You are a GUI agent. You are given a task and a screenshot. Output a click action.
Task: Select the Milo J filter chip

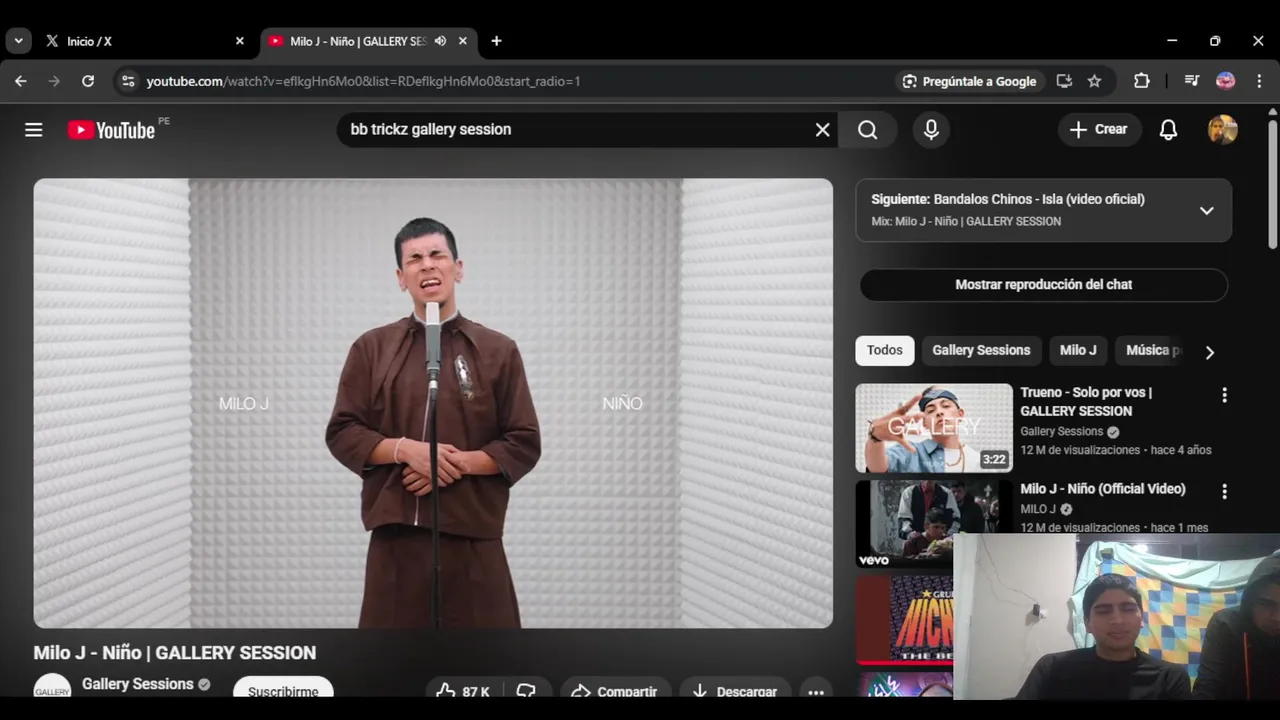tap(1078, 350)
